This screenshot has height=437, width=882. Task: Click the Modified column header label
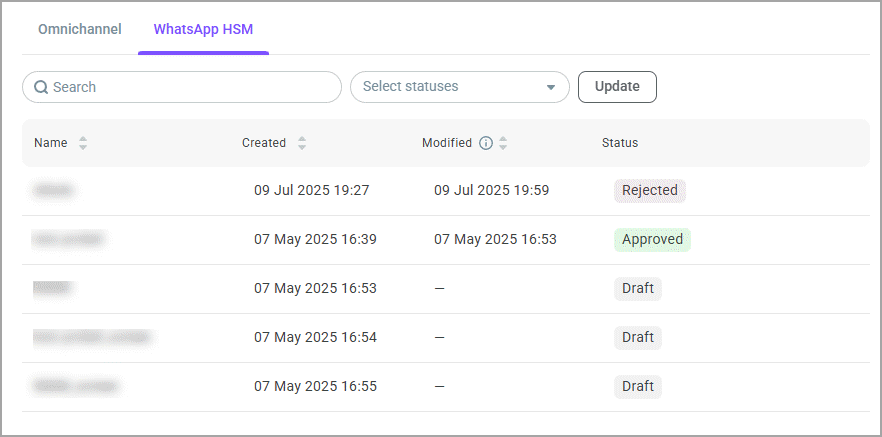[x=447, y=143]
